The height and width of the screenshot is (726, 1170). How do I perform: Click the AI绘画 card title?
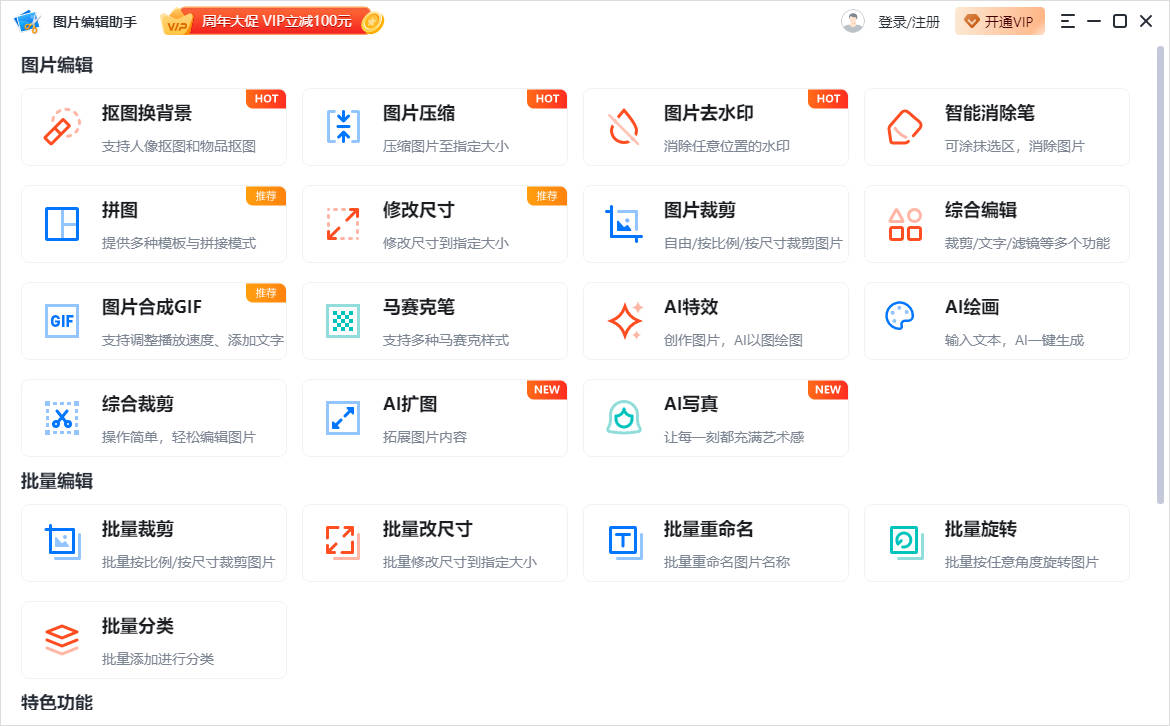[x=972, y=307]
